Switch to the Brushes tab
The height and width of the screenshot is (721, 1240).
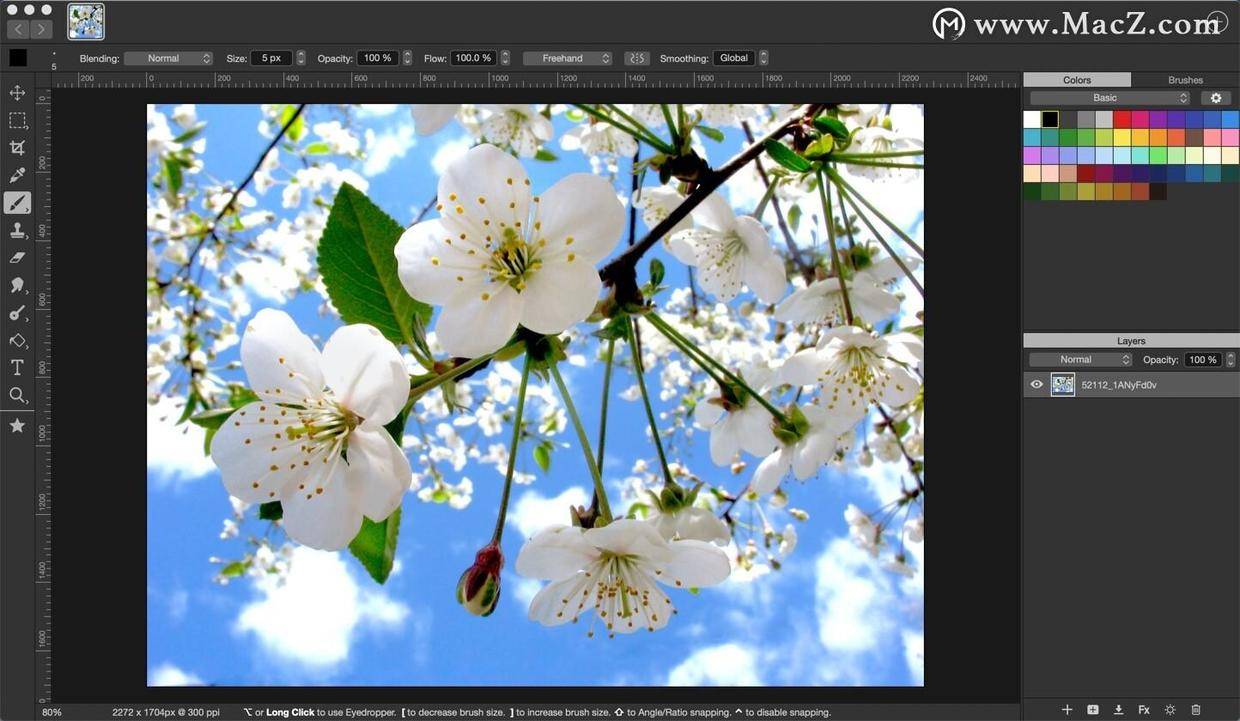coord(1184,79)
